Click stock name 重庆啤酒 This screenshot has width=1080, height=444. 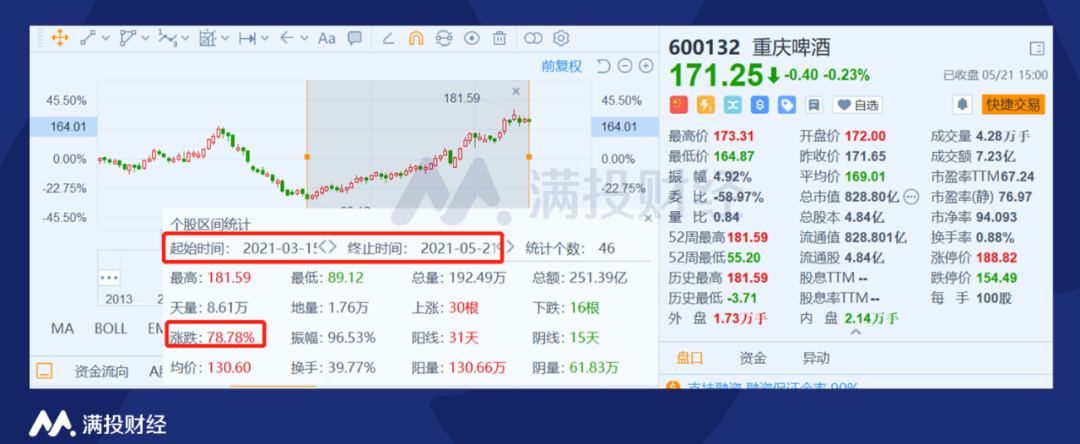pos(791,47)
